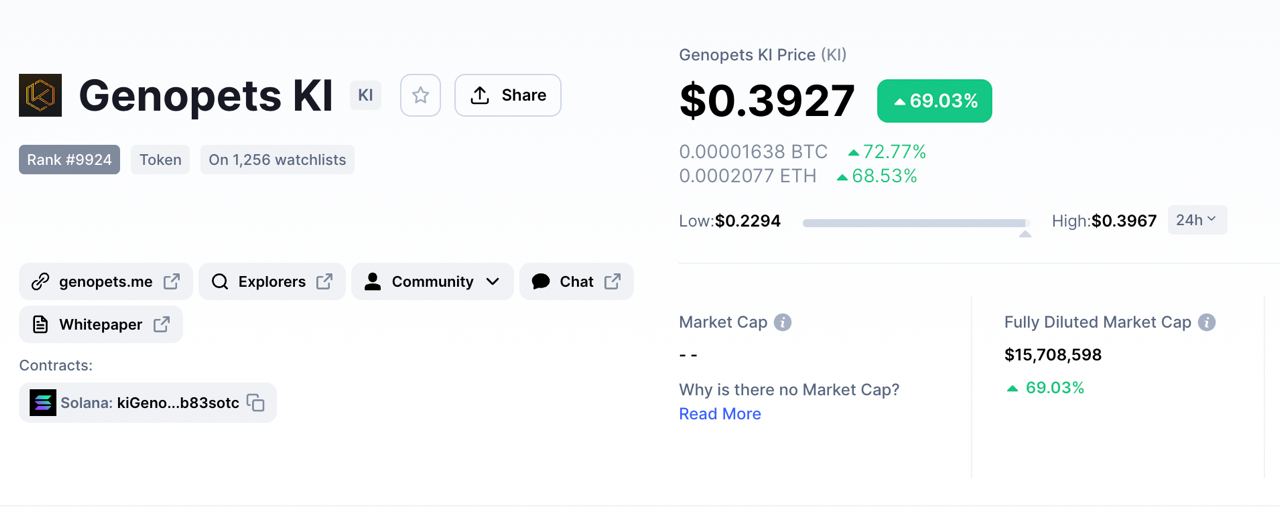Open the genopets.me website link
1280x520 pixels.
click(x=105, y=282)
